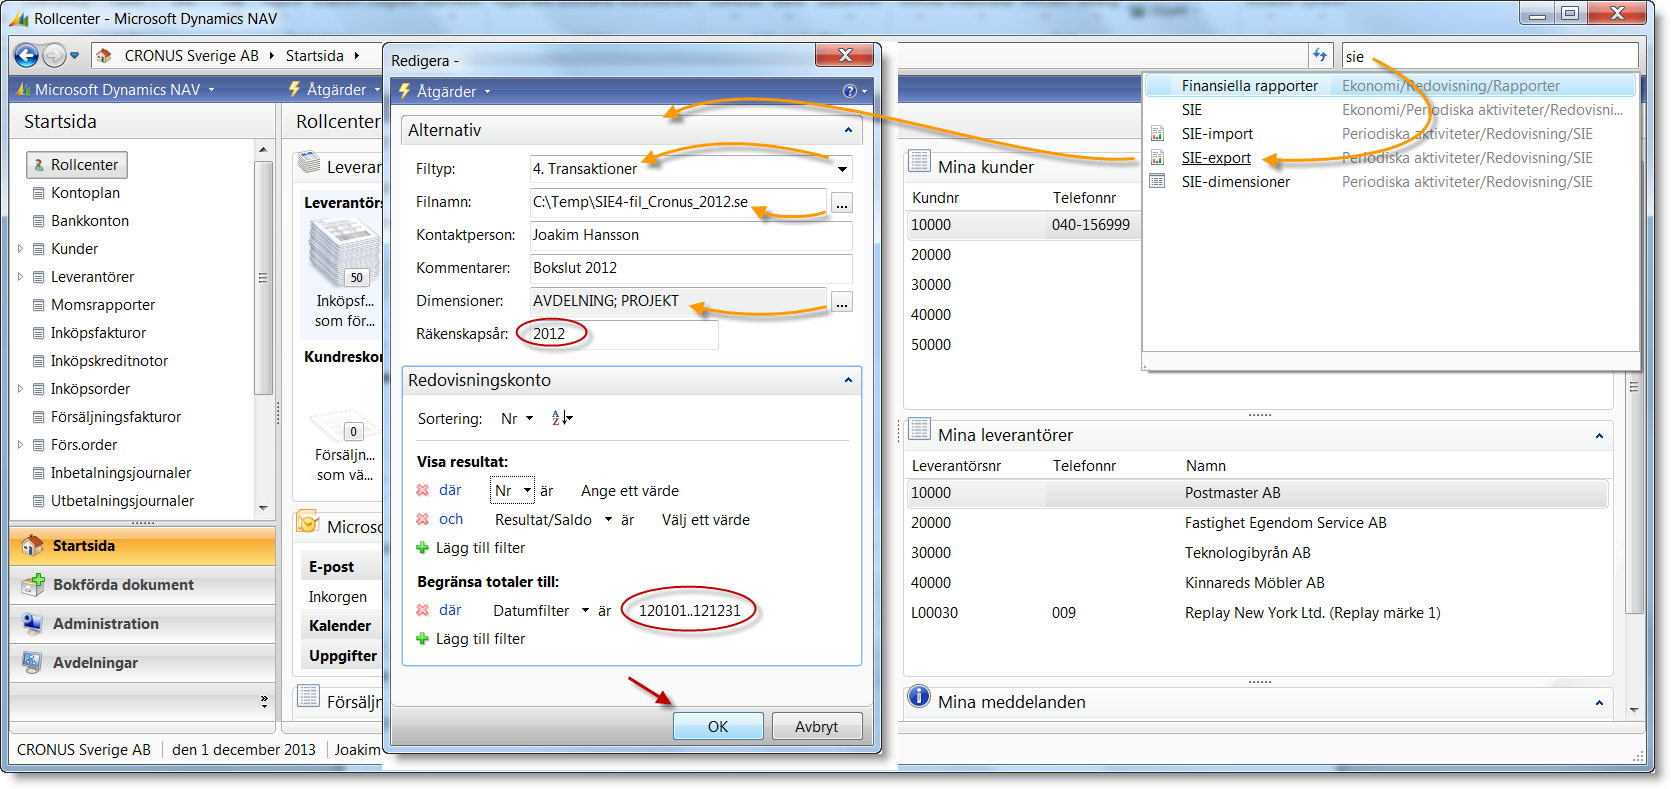Viewport: 1671px width, 789px height.
Task: Click the Administration icon
Action: (33, 624)
